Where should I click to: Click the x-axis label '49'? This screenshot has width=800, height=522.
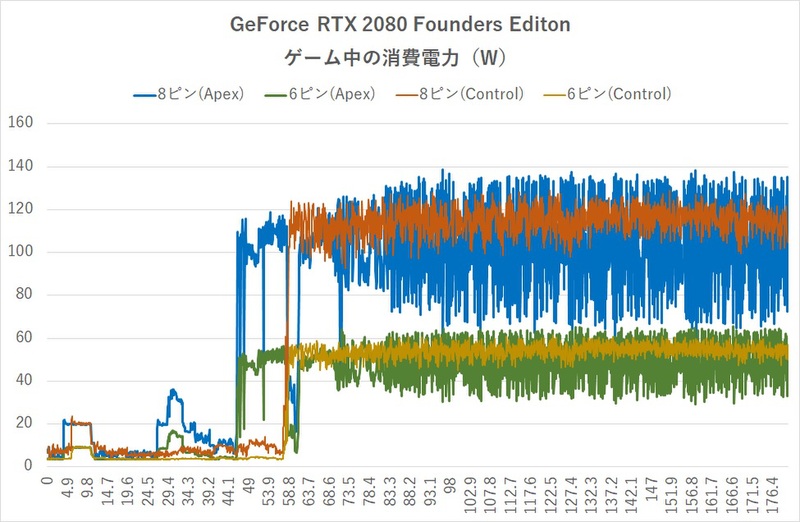248,485
